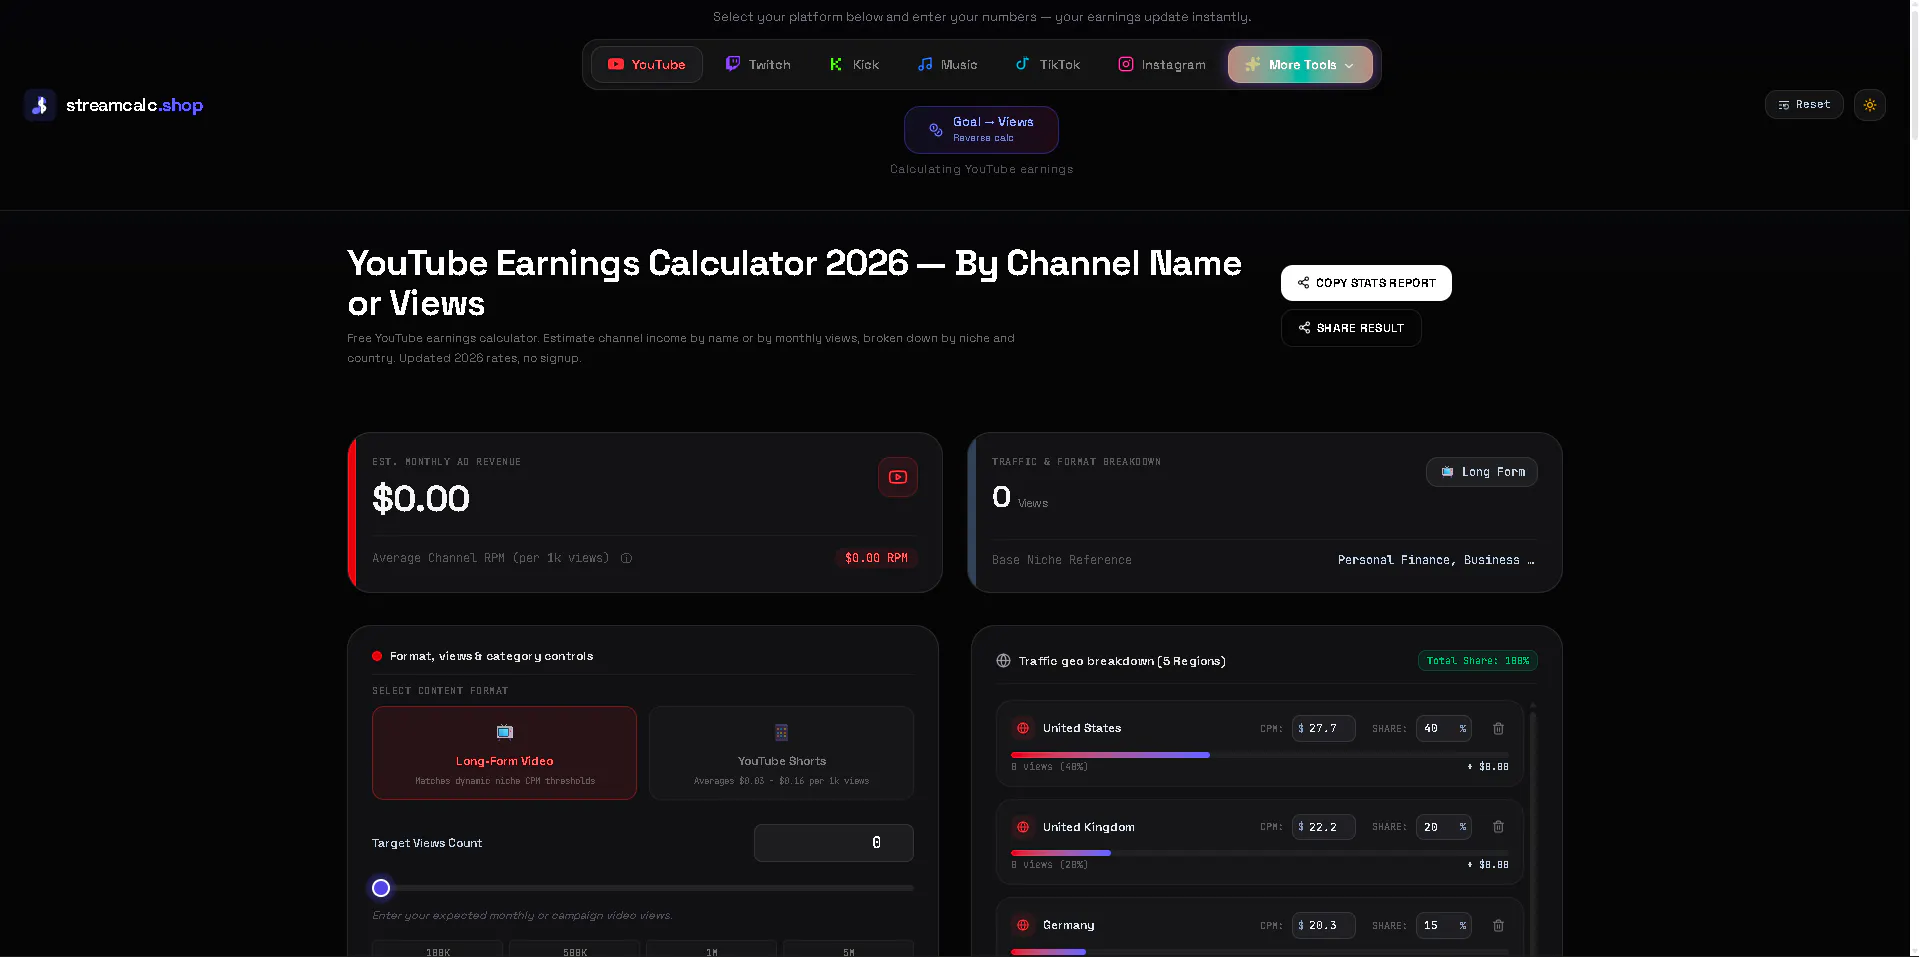Viewport: 1919px width, 957px height.
Task: Select the Long-Form Video format
Action: click(x=504, y=753)
